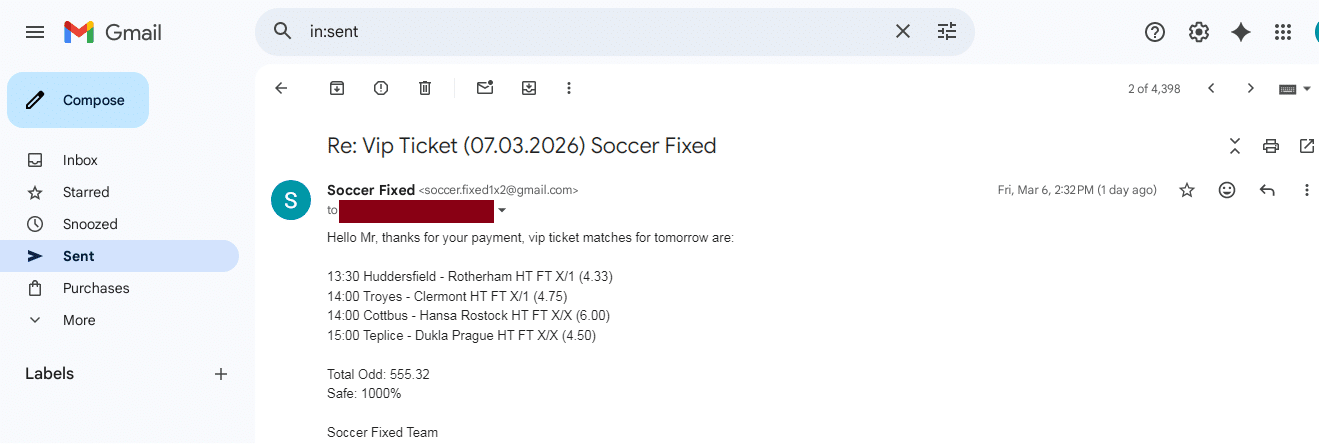Print the email with printer icon
Image resolution: width=1319 pixels, height=445 pixels.
coord(1271,146)
